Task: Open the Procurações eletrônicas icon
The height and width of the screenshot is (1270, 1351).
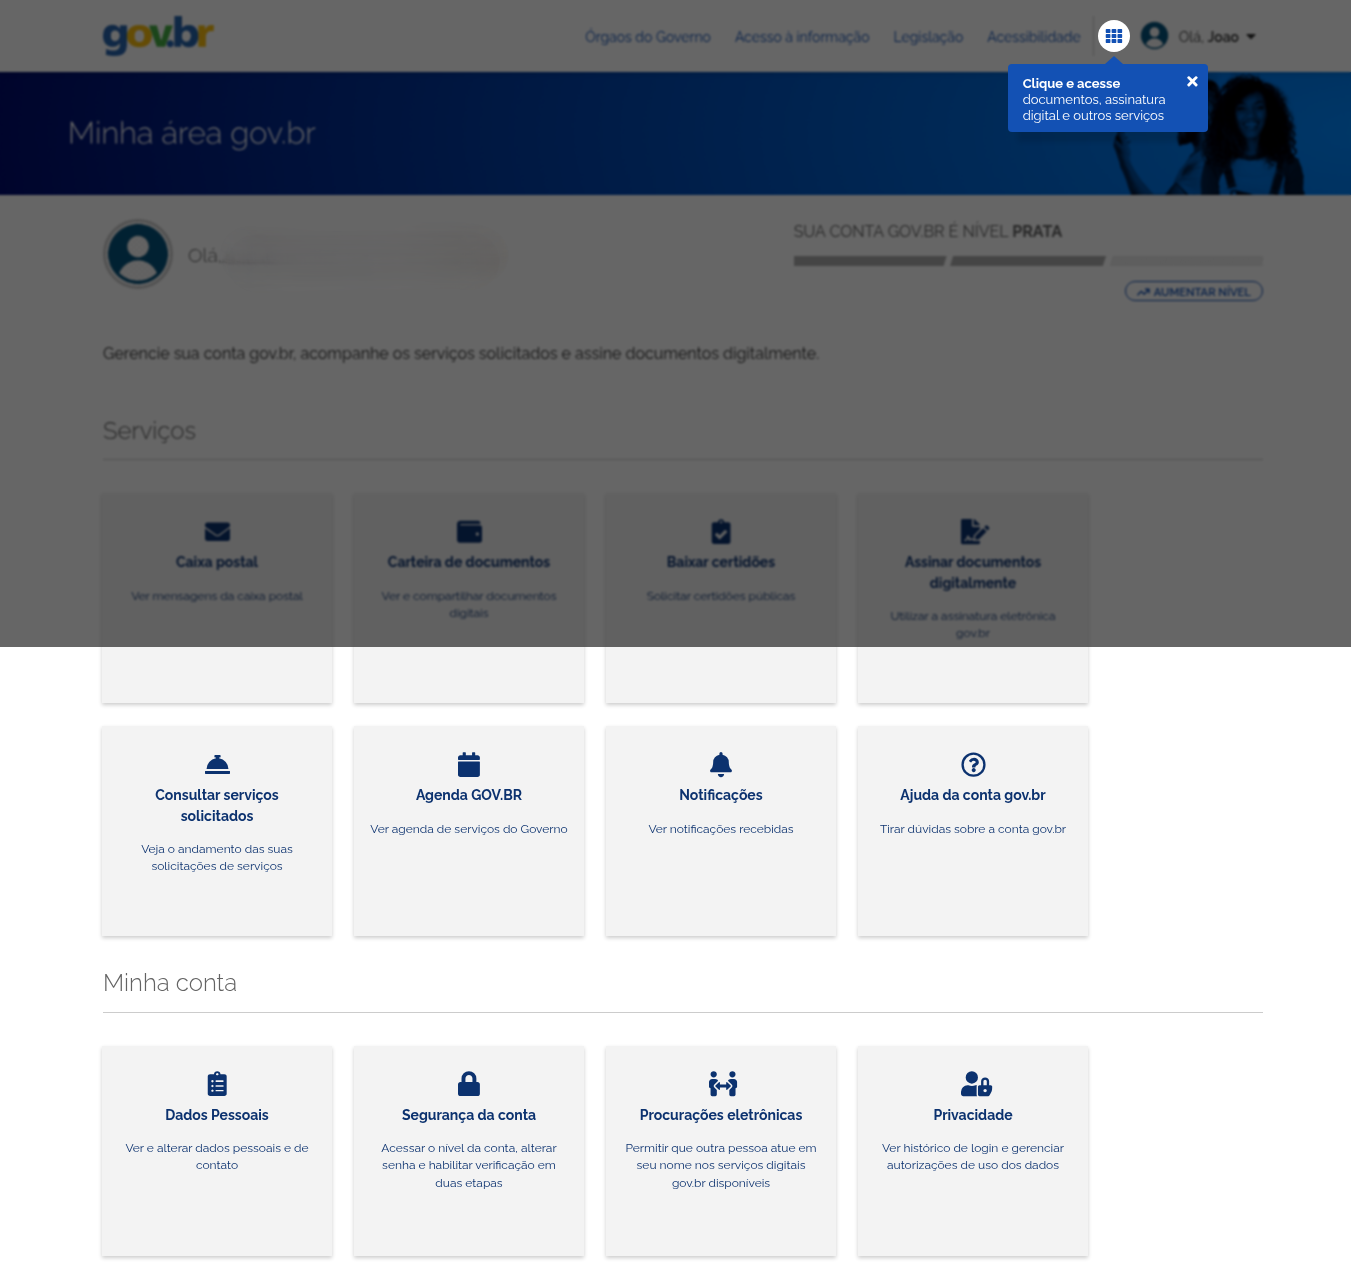Action: point(720,1084)
